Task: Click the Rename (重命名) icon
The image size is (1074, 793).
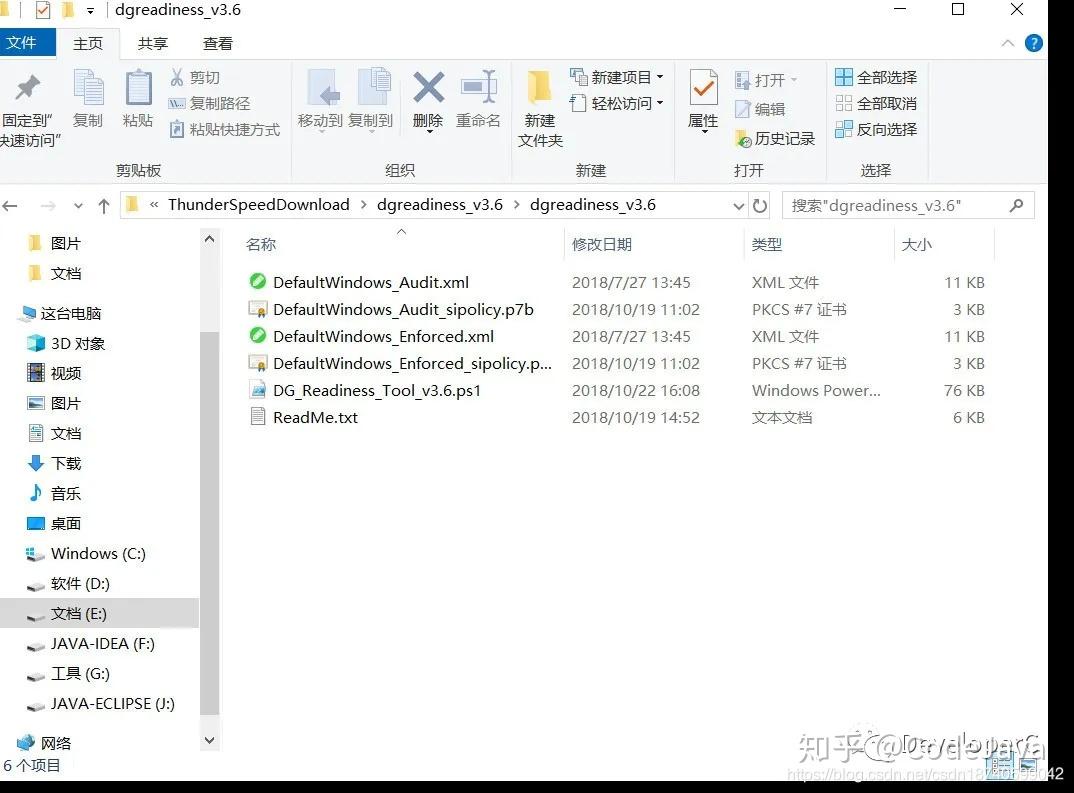Action: pos(478,88)
